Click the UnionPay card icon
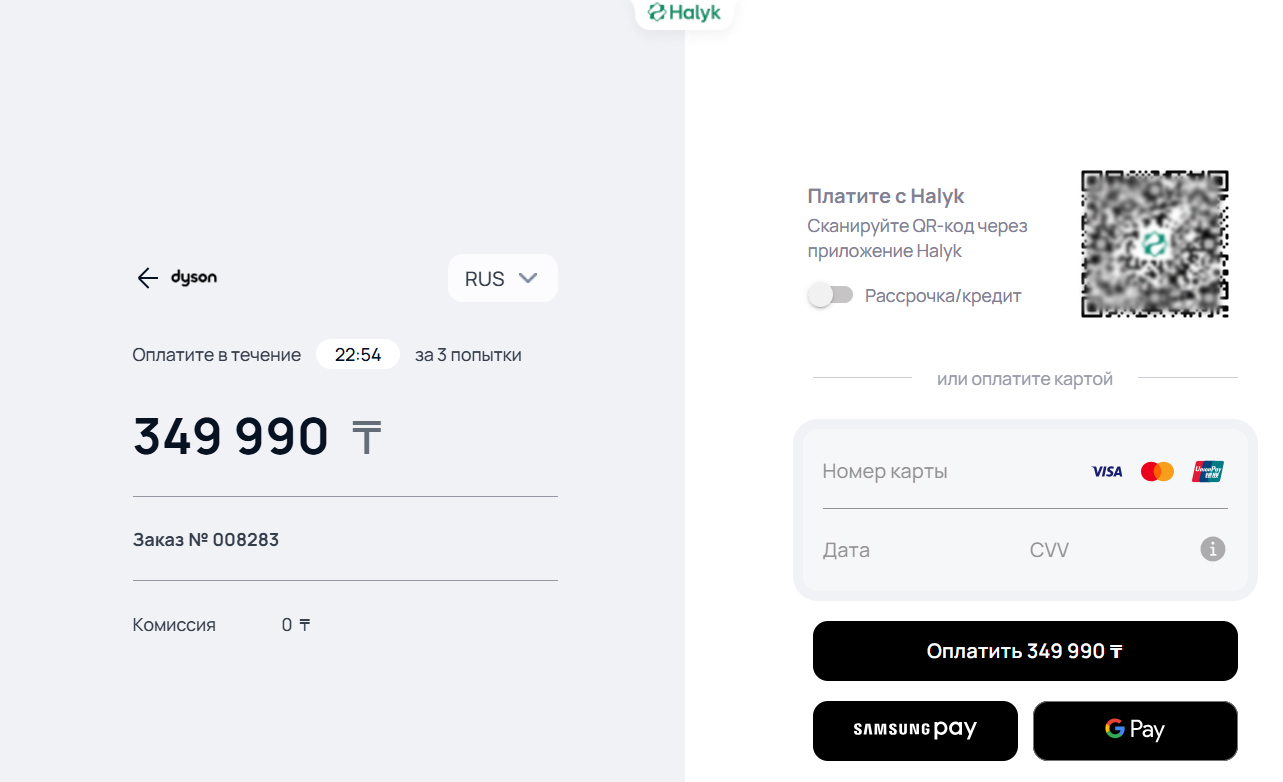Viewport: 1283px width, 782px height. click(1208, 471)
